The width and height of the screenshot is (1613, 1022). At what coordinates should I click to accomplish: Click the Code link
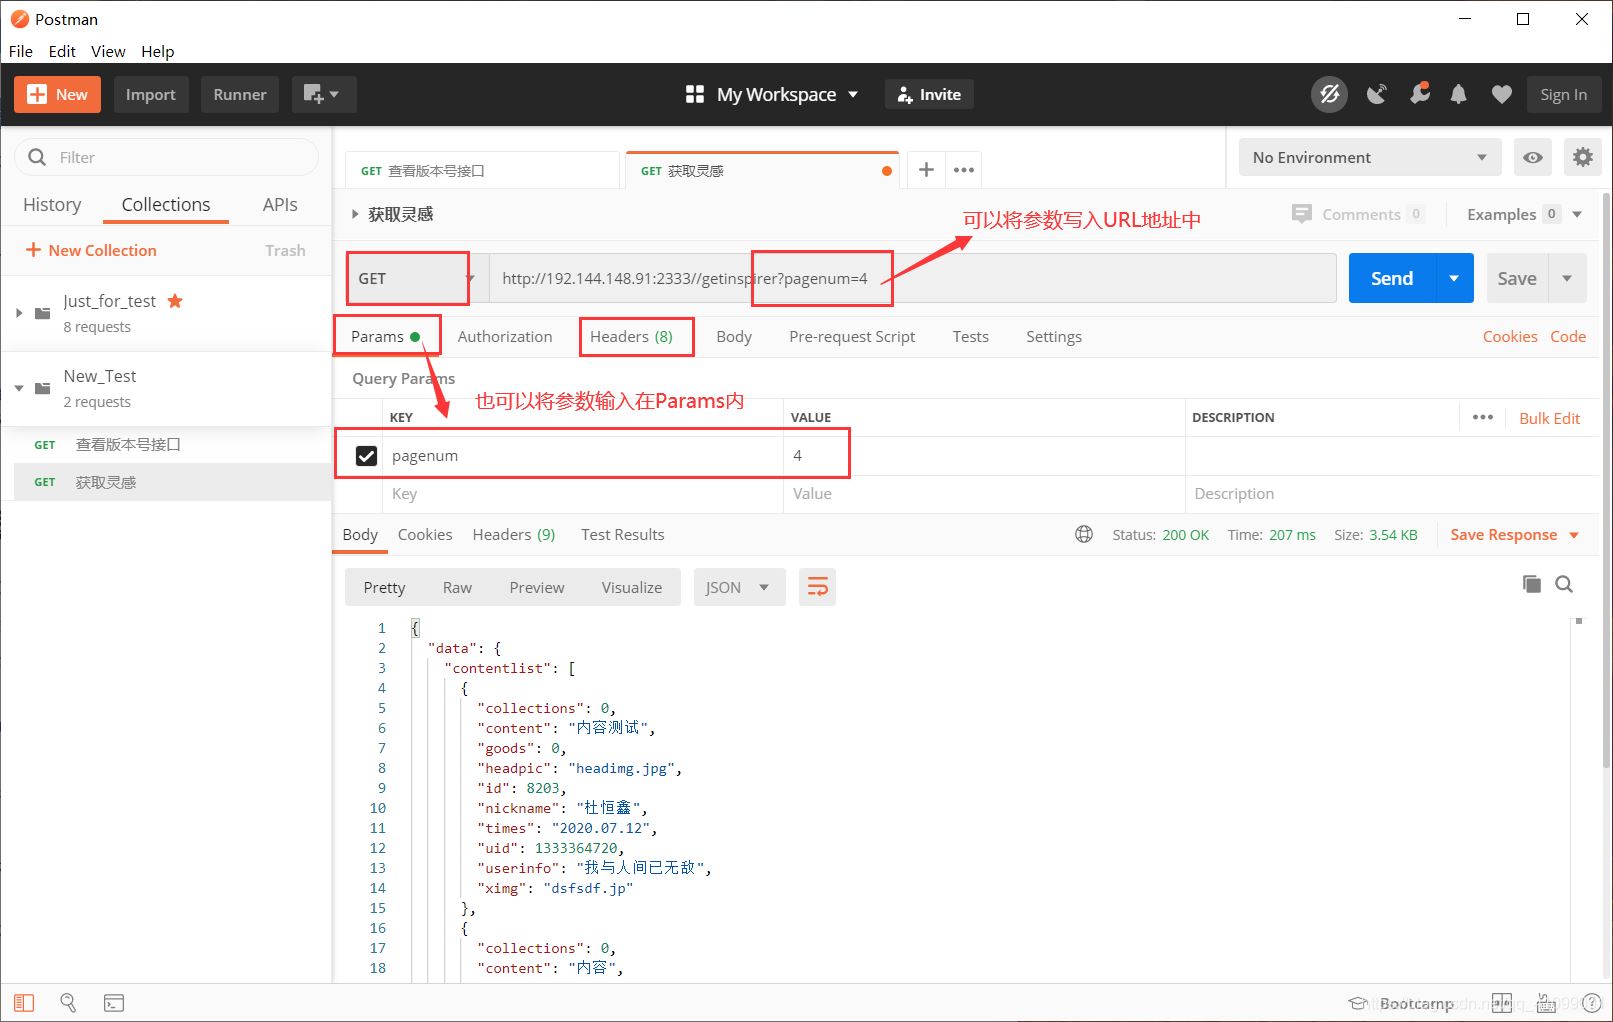(x=1568, y=336)
